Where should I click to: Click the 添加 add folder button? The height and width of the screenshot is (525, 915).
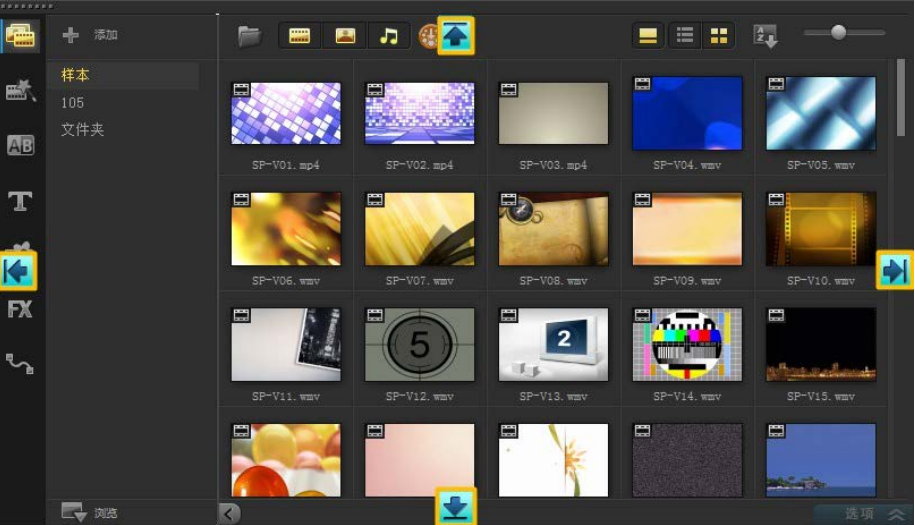point(91,35)
